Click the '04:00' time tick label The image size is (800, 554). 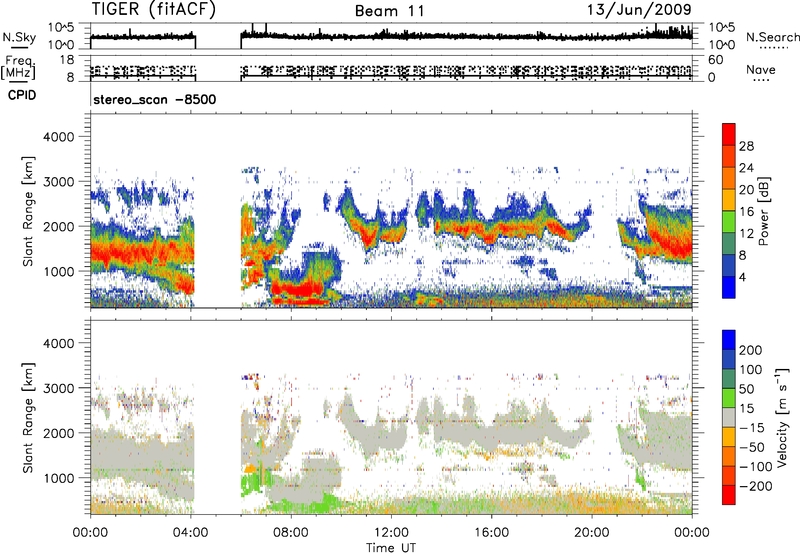coord(190,533)
